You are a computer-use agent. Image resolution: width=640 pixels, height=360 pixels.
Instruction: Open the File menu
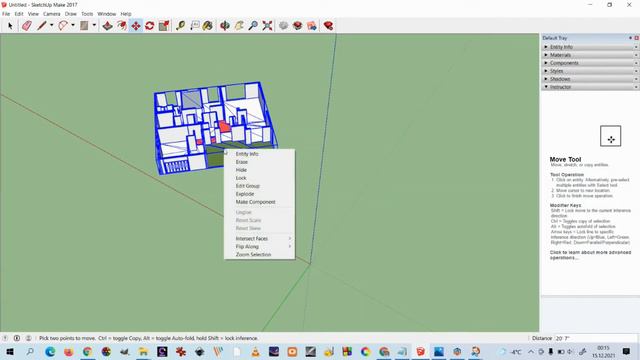pyautogui.click(x=6, y=14)
